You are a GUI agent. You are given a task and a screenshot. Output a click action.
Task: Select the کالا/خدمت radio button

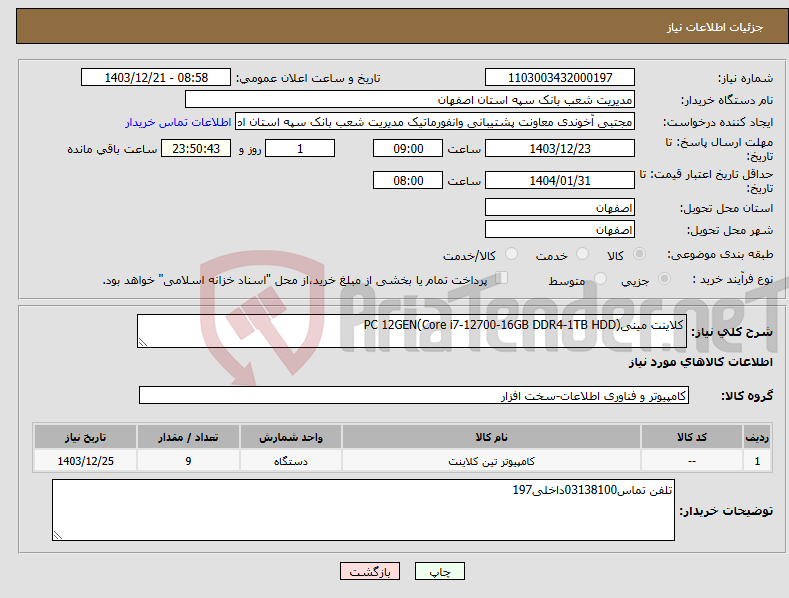point(511,254)
